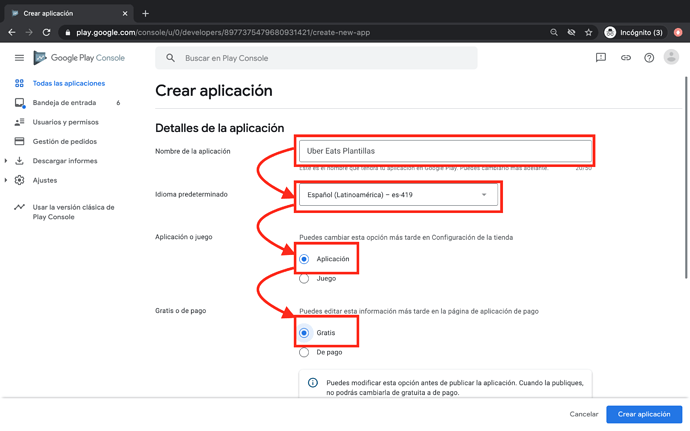Expand the Ajustes sidebar section

[7, 181]
